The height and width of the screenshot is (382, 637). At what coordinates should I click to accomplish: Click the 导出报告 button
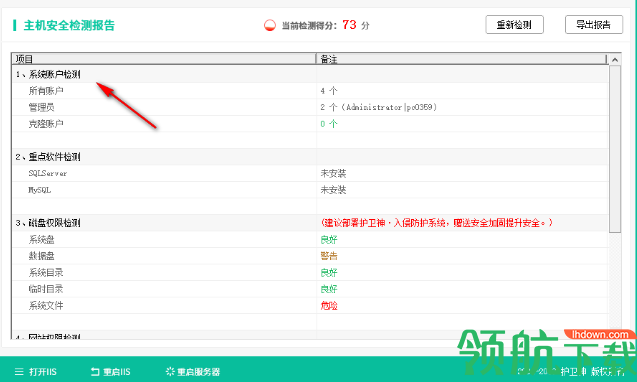[x=594, y=25]
